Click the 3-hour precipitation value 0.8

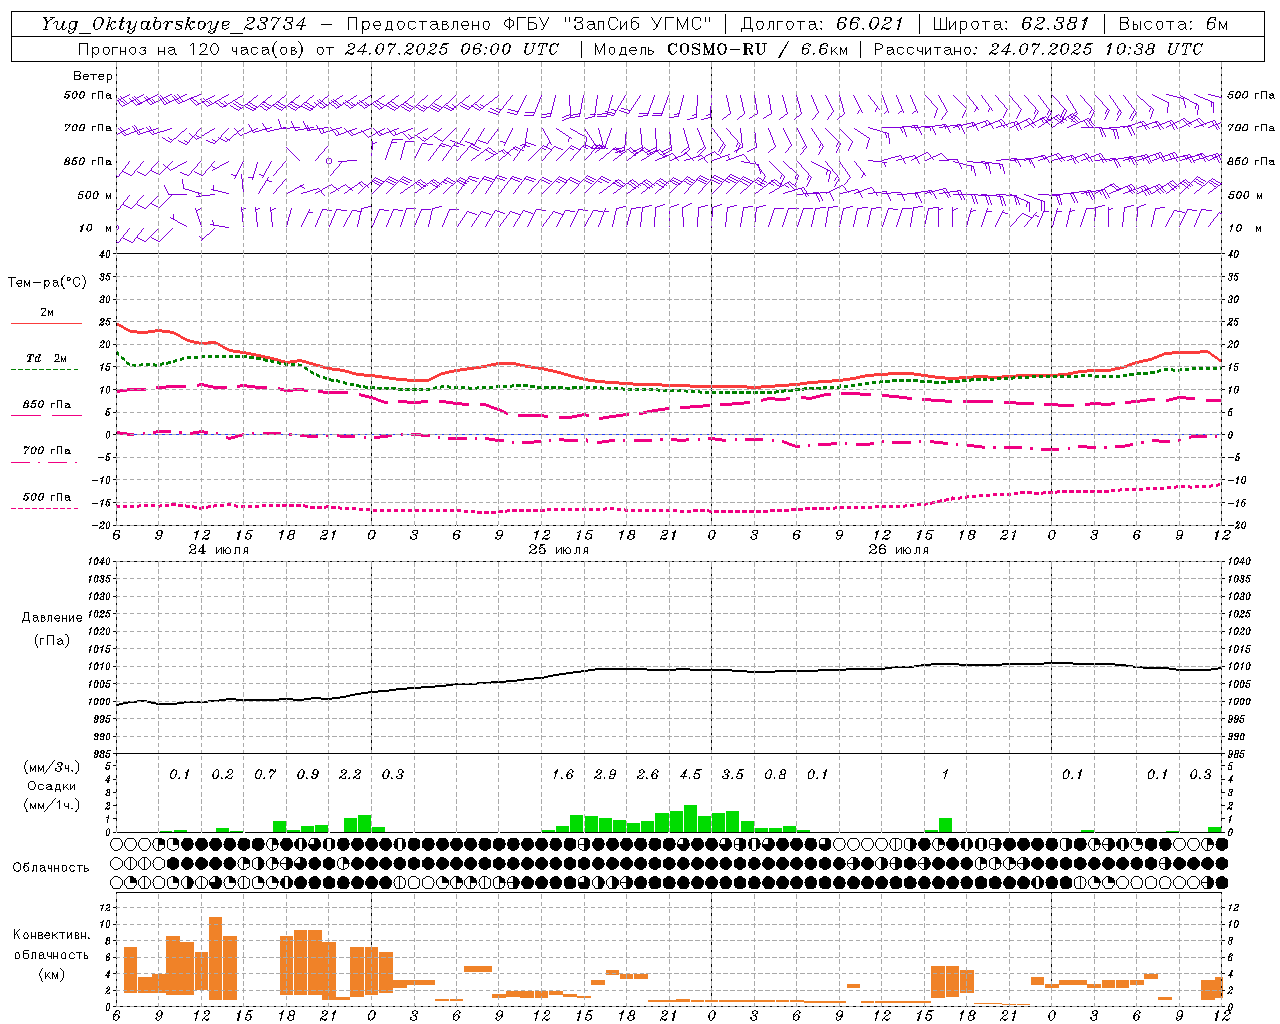pos(775,774)
